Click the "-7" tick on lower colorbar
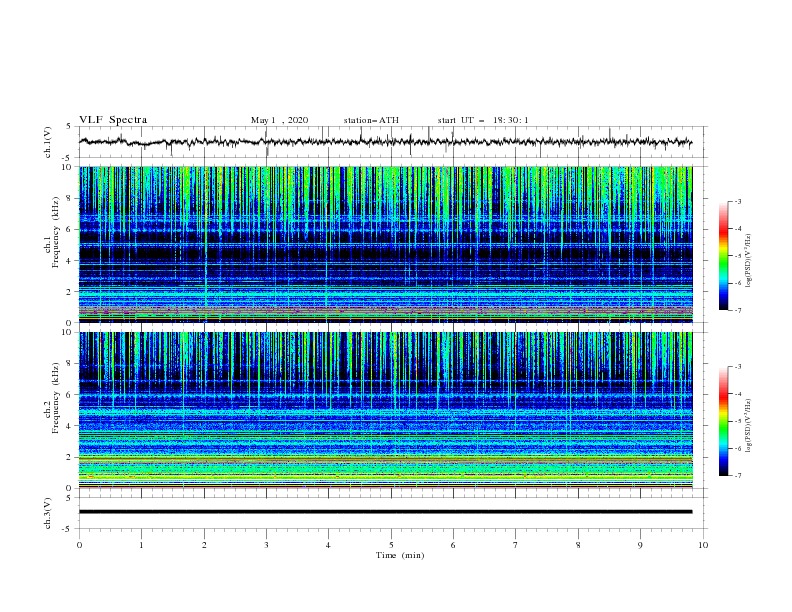This screenshot has height=612, width=792. coord(738,476)
